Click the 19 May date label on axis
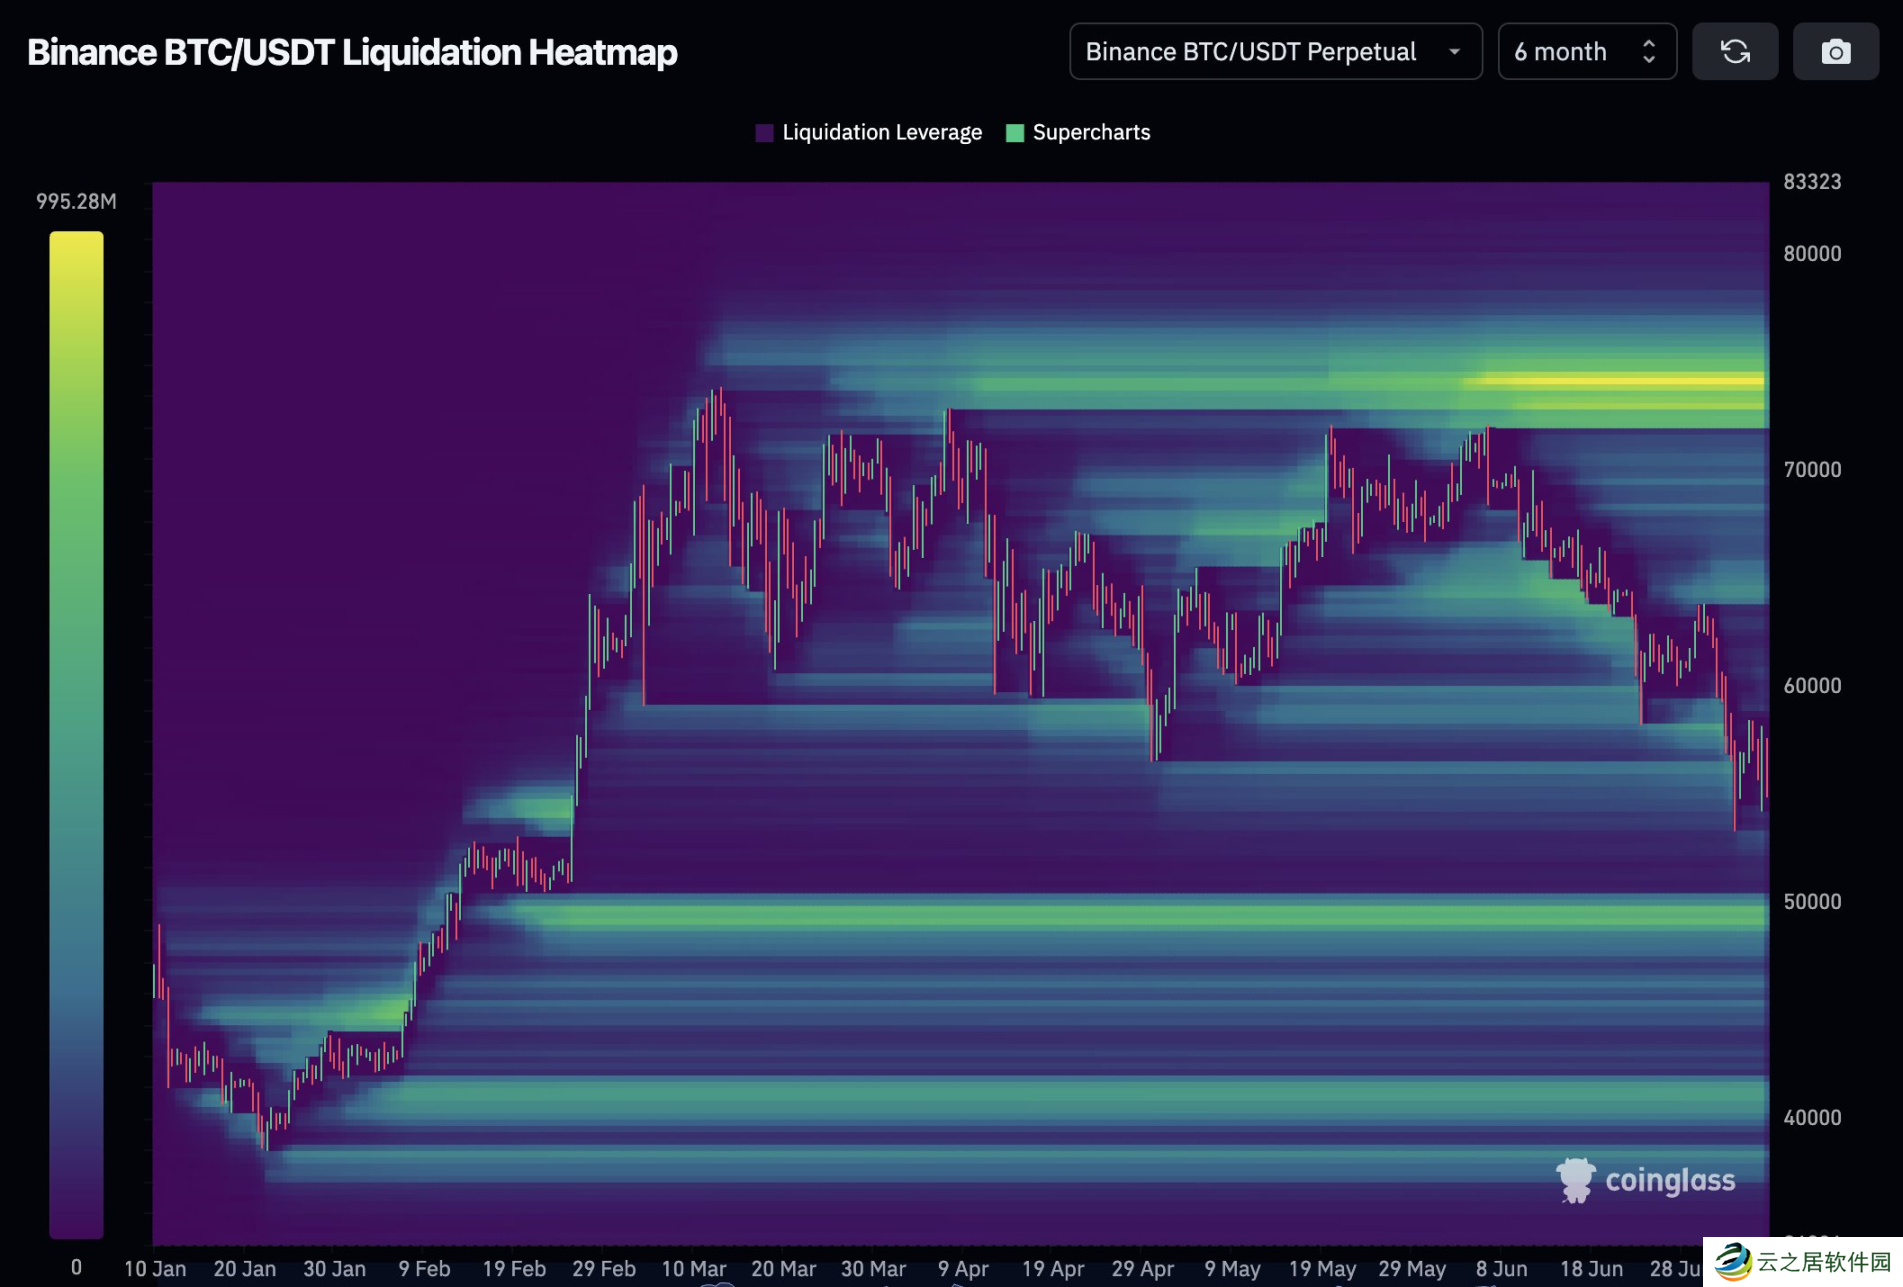 [1322, 1269]
